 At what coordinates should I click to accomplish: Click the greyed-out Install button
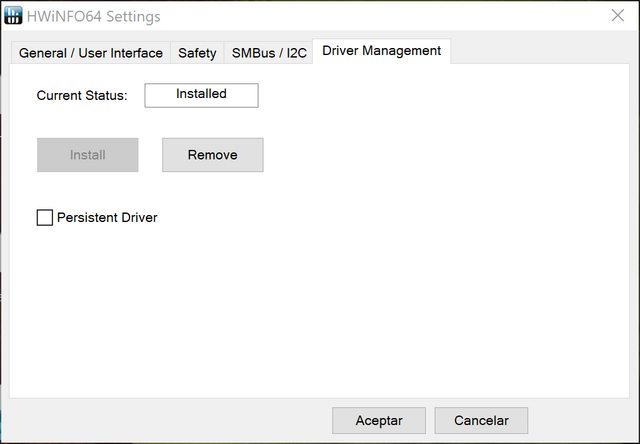pyautogui.click(x=88, y=155)
